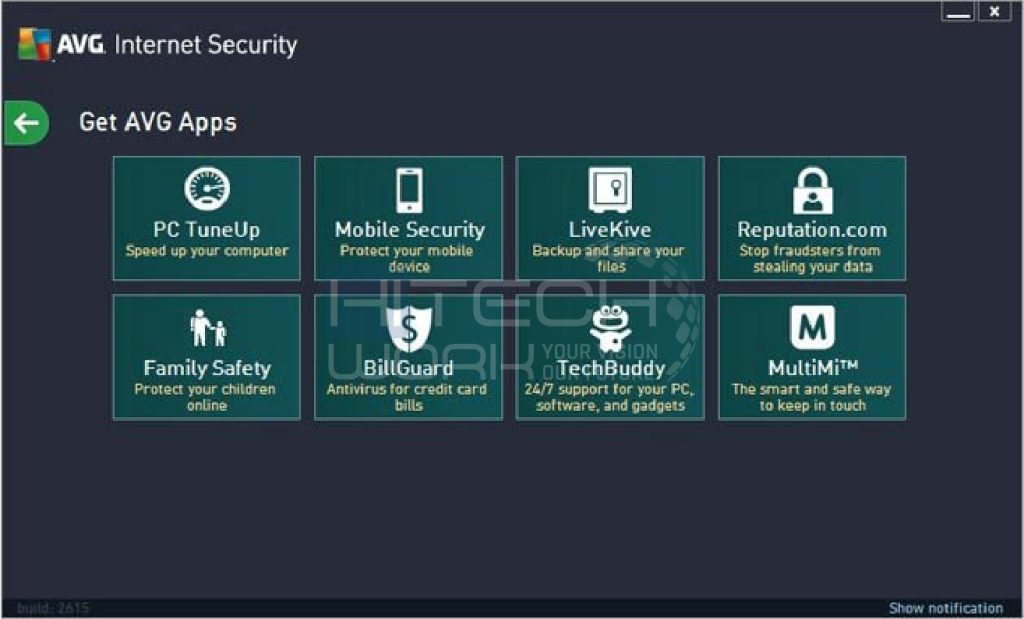Click the AVG logo icon

pyautogui.click(x=35, y=44)
